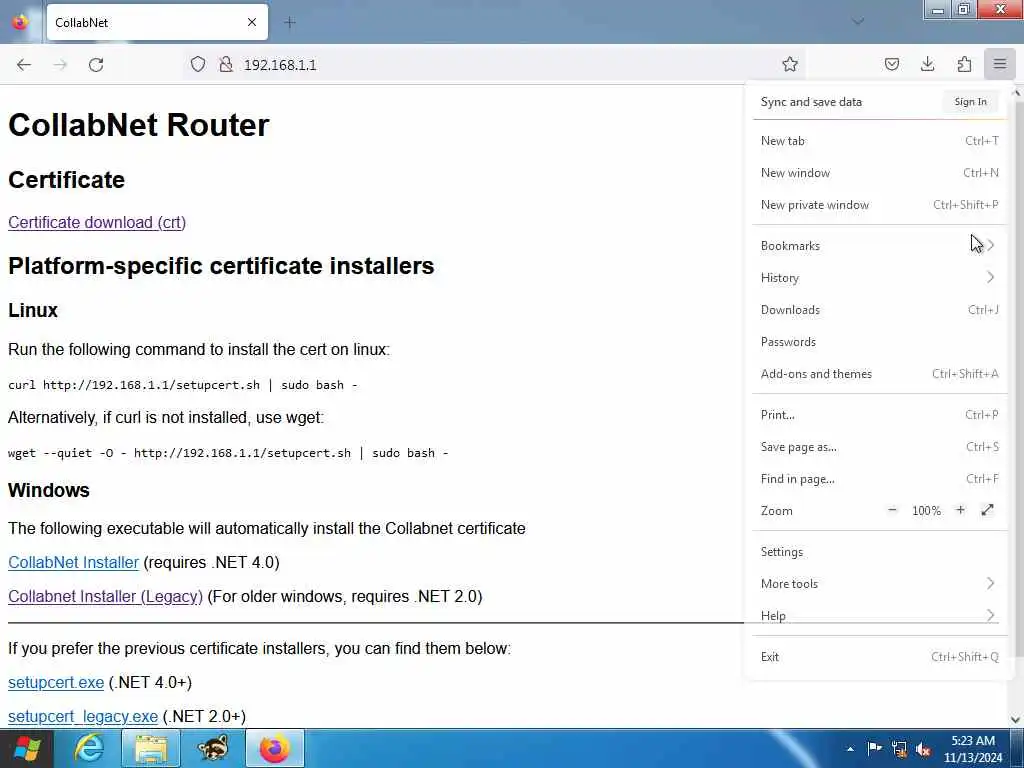The image size is (1024, 768).
Task: Zoom out with the minus button
Action: tap(892, 510)
